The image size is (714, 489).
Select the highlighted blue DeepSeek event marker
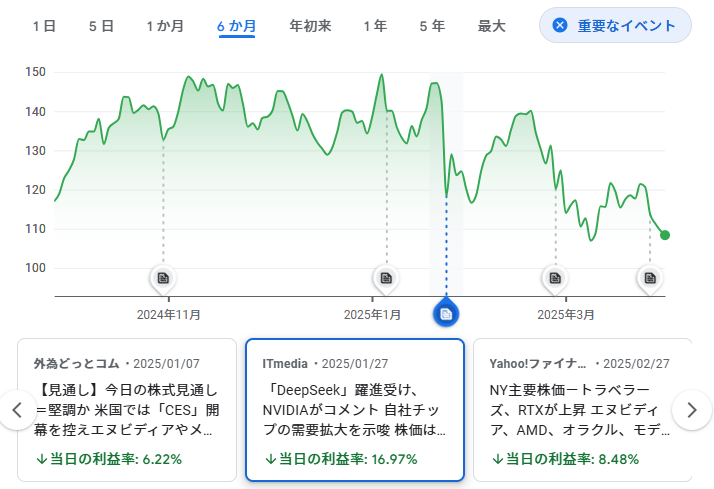coord(446,313)
